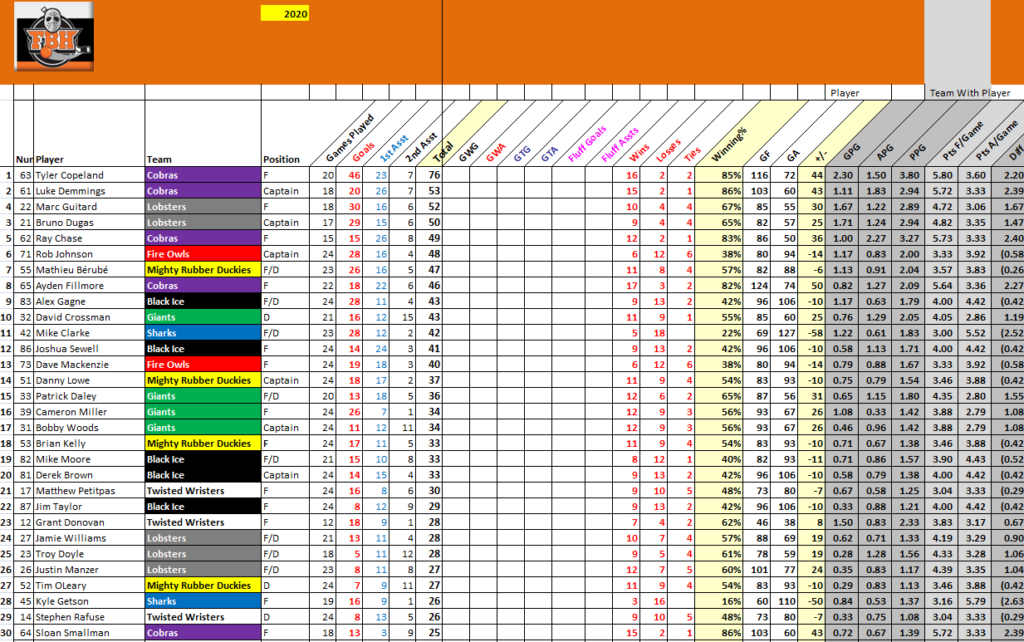Click Luke Demmings' purple Cobras team cell
The height and width of the screenshot is (642, 1024).
[x=202, y=189]
